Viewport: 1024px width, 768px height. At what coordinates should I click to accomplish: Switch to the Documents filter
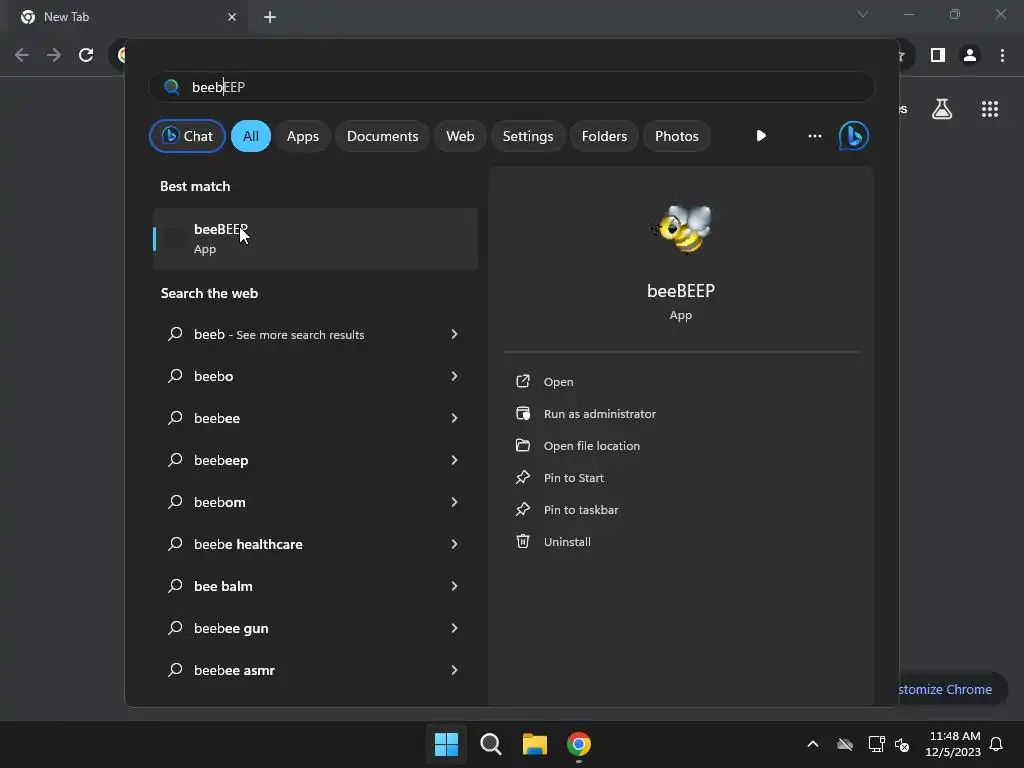382,136
